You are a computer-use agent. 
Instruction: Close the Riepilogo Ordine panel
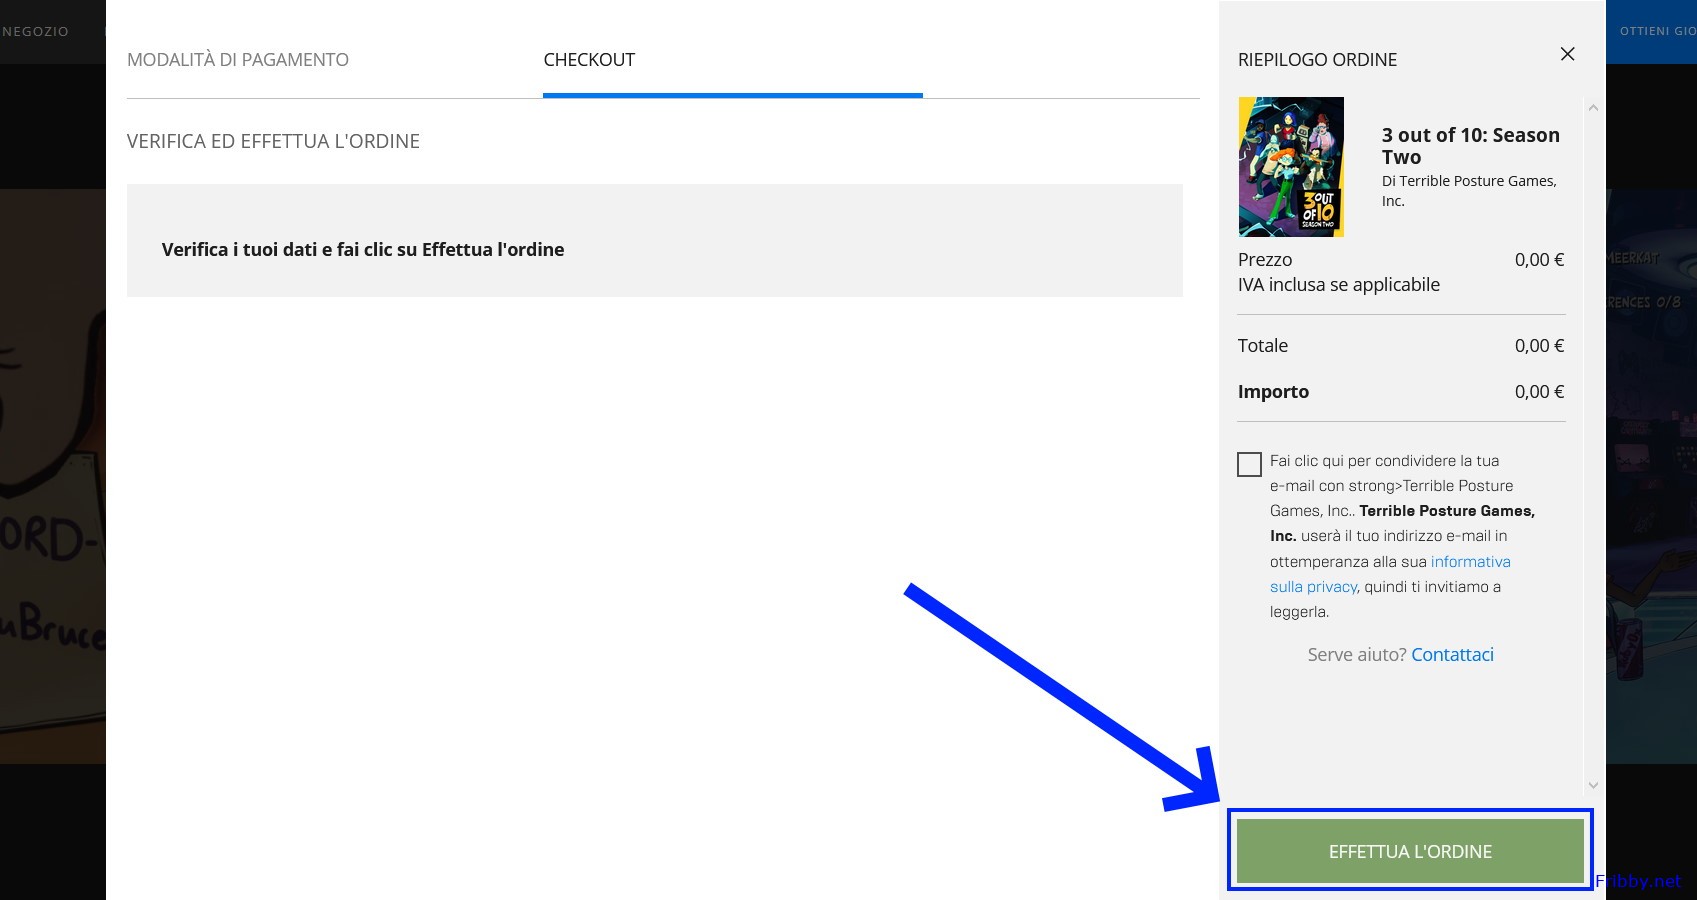[x=1567, y=54]
